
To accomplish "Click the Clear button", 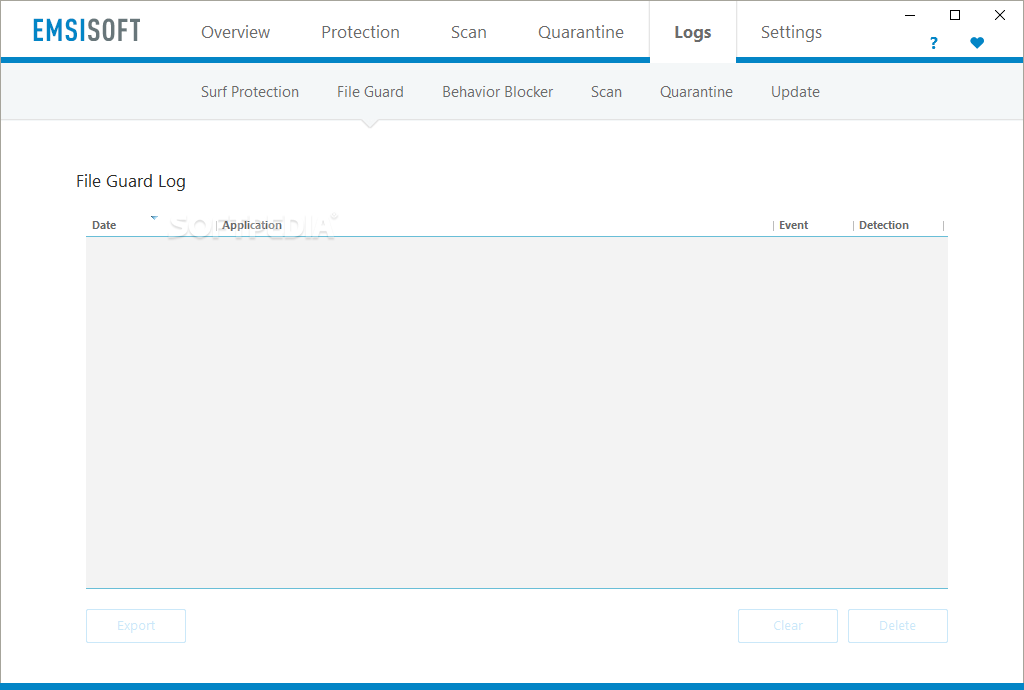I will point(788,626).
